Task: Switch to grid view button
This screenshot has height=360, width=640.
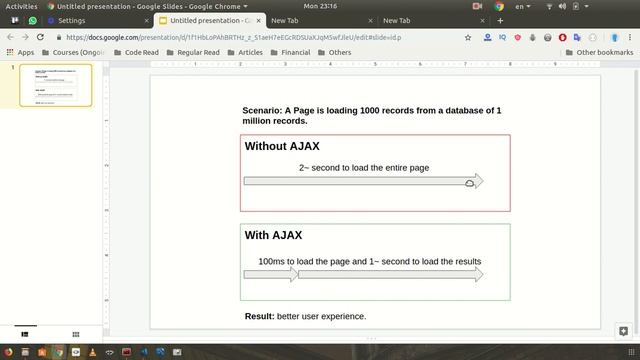Action: coord(76,334)
